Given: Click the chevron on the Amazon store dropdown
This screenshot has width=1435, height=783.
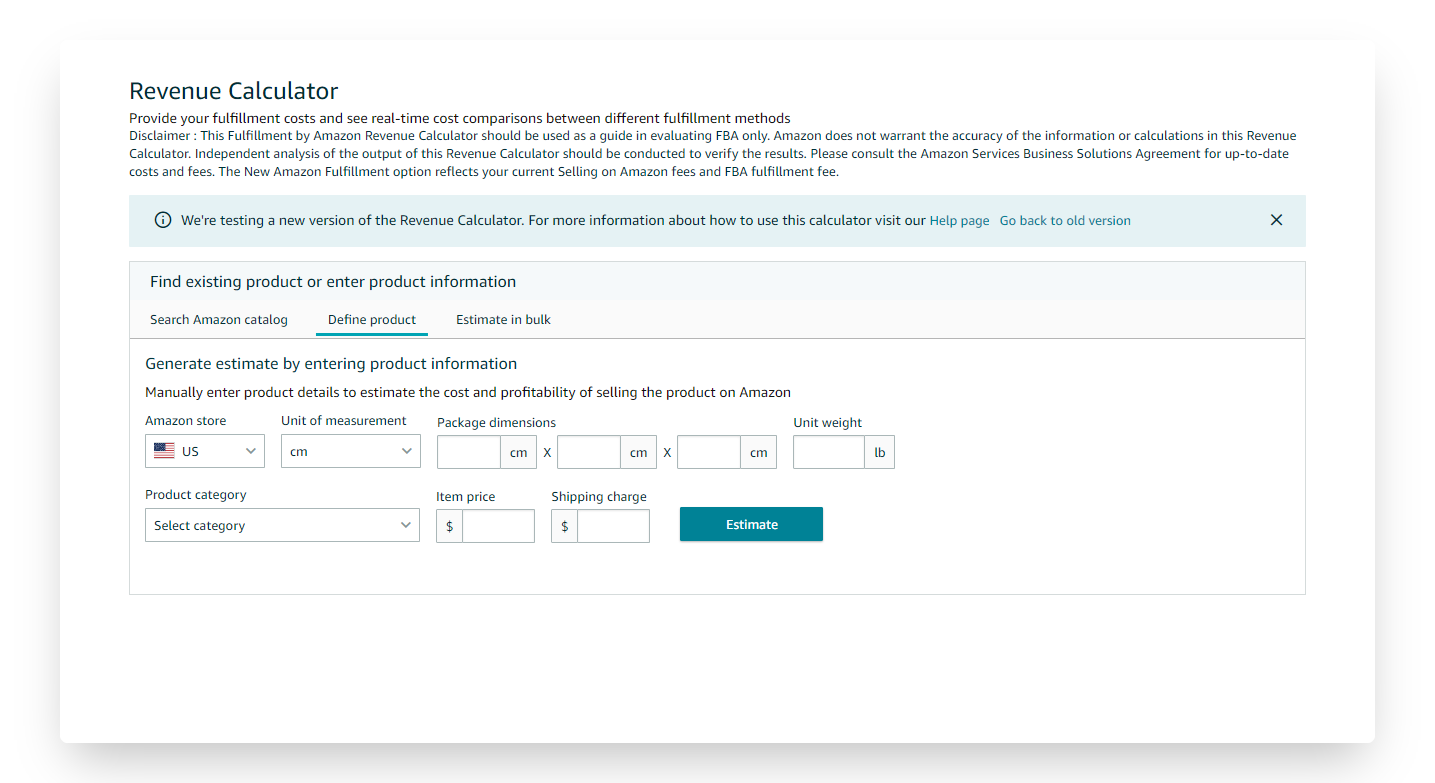Looking at the screenshot, I should (x=251, y=450).
